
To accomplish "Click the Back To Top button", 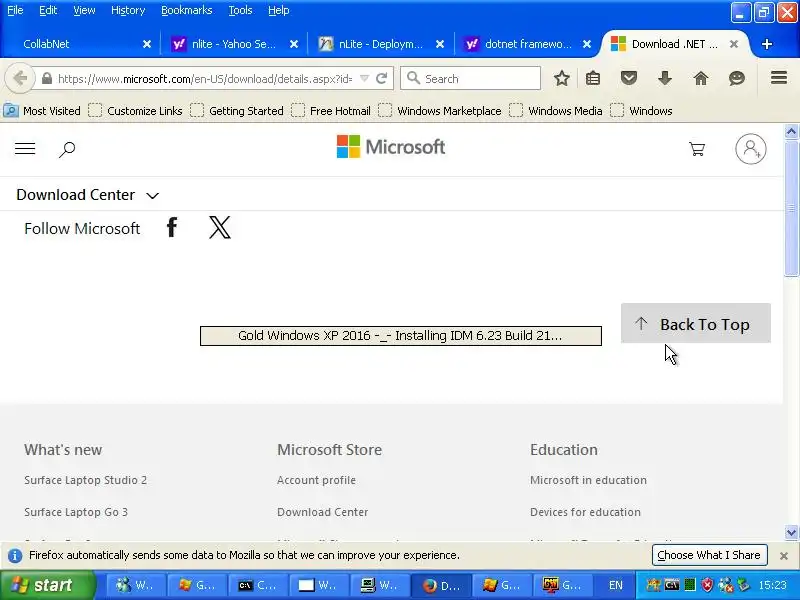I will coord(695,323).
